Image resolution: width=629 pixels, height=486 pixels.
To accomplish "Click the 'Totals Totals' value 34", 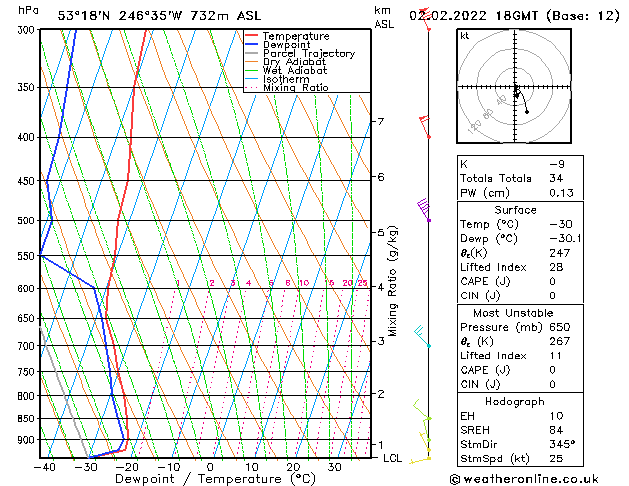I will (x=556, y=178).
